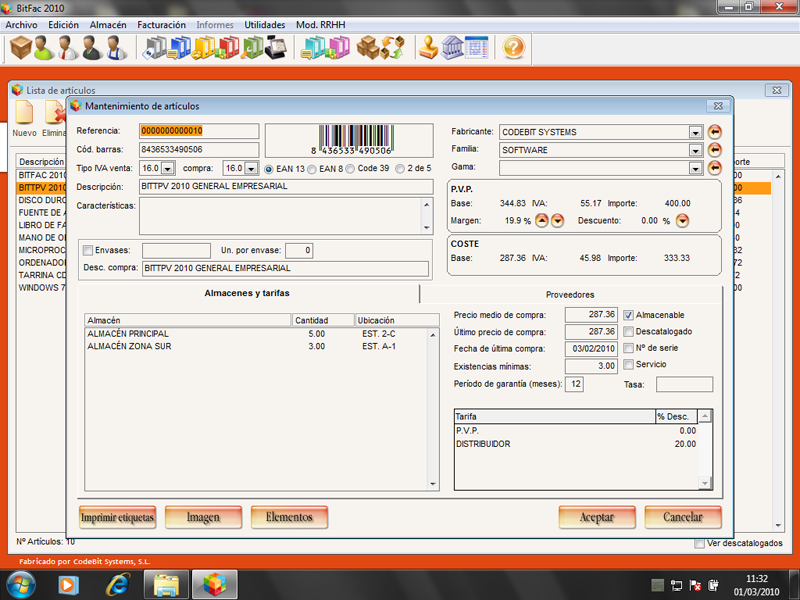The height and width of the screenshot is (600, 800).
Task: Click the Referencia input field
Action: pos(199,131)
